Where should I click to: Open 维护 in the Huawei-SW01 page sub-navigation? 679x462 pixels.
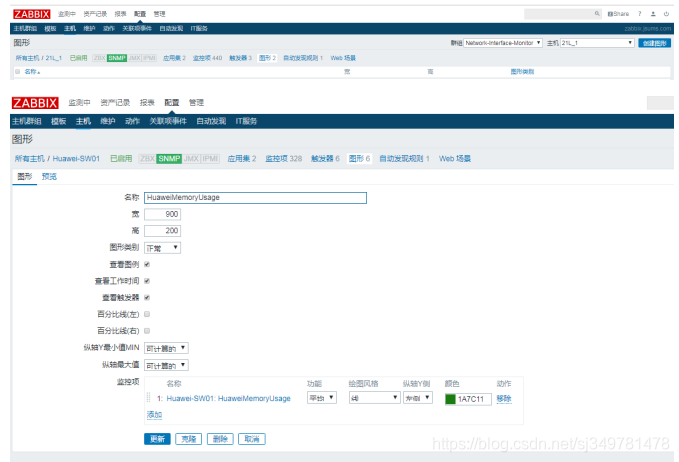(108, 121)
